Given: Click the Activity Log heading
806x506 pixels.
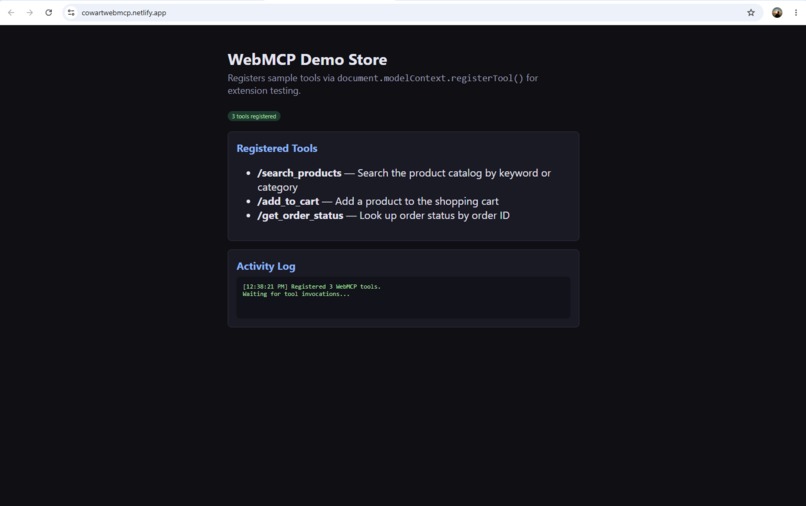Looking at the screenshot, I should pos(266,266).
